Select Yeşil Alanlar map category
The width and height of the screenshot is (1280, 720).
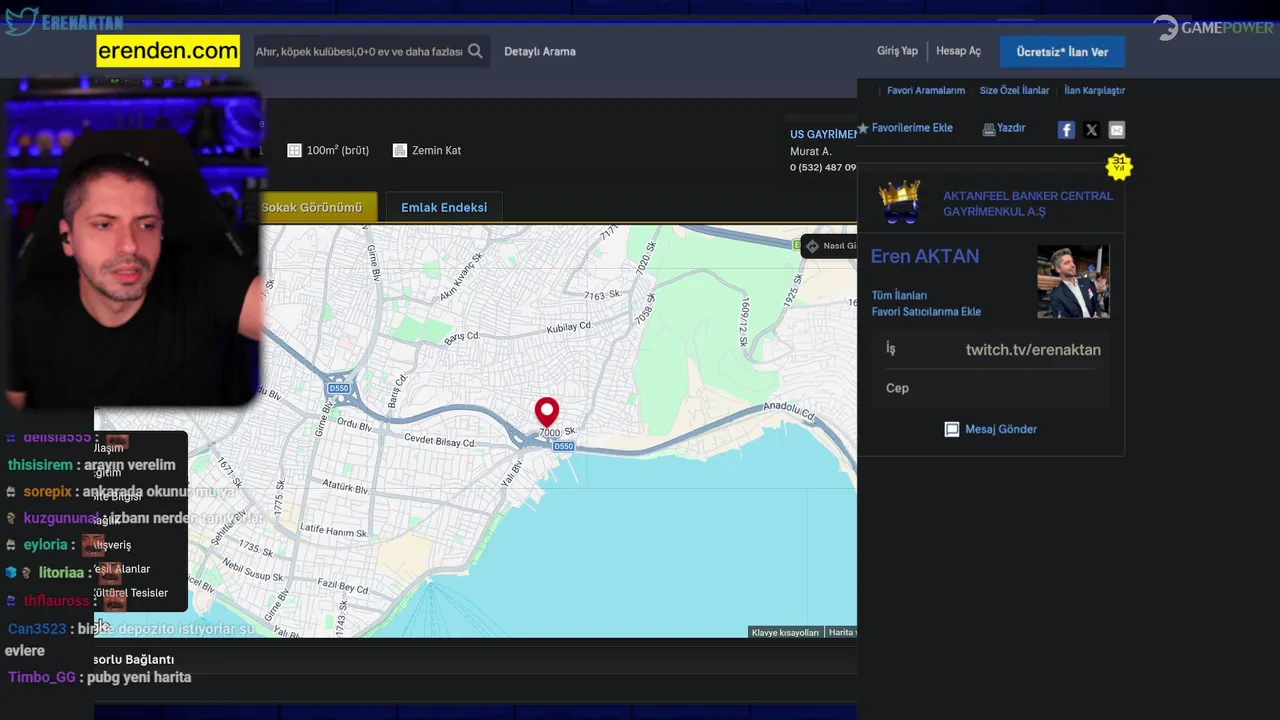121,569
